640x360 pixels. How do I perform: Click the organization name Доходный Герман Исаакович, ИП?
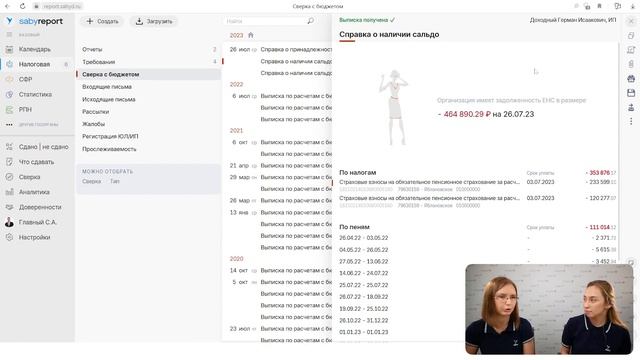coord(573,20)
